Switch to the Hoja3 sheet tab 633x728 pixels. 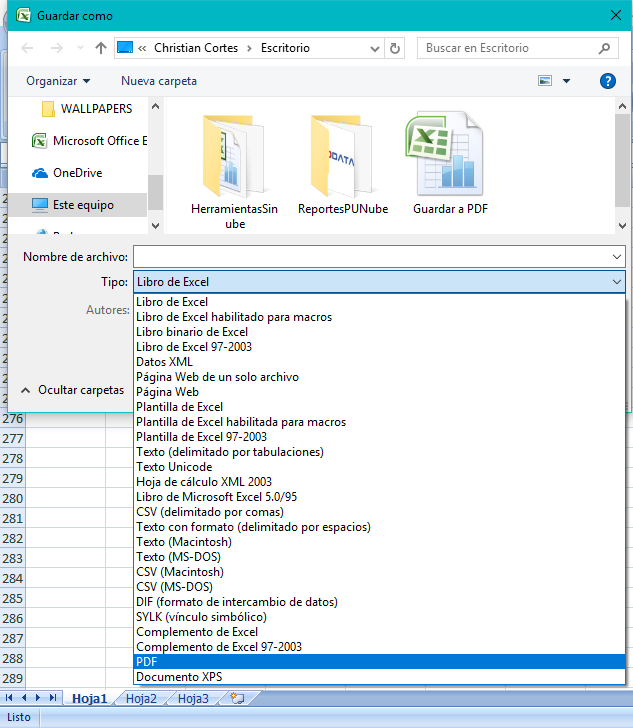[x=193, y=698]
